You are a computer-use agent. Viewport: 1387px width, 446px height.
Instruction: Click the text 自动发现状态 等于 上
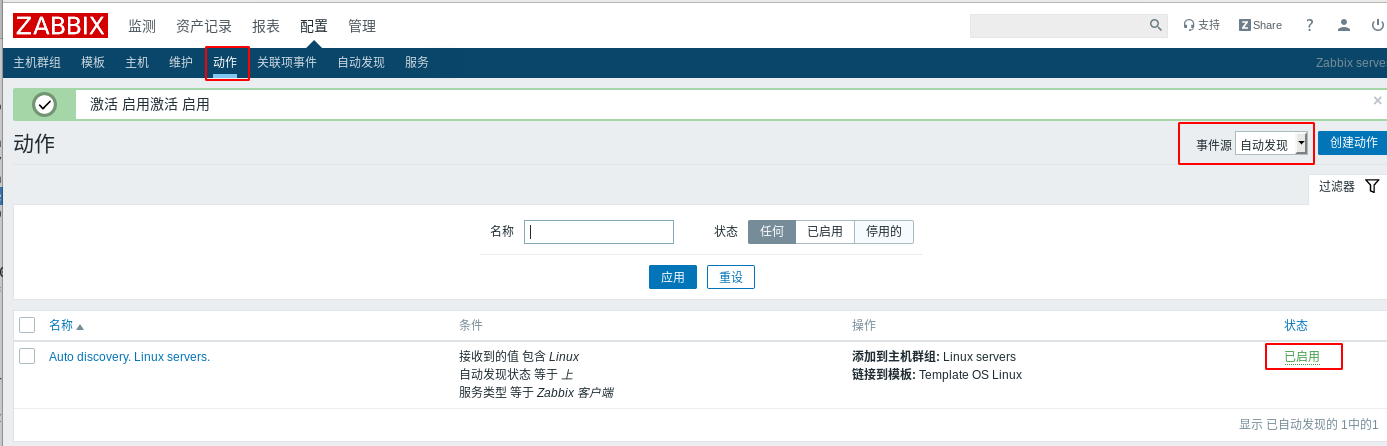coord(516,375)
